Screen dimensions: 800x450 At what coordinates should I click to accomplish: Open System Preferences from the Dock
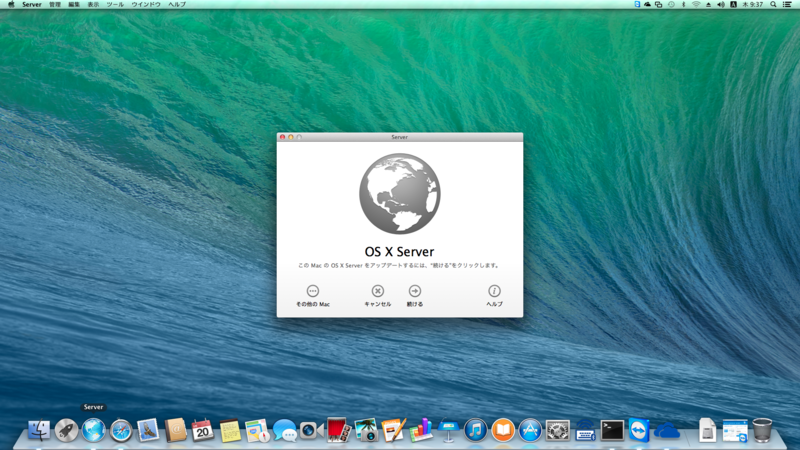click(557, 430)
